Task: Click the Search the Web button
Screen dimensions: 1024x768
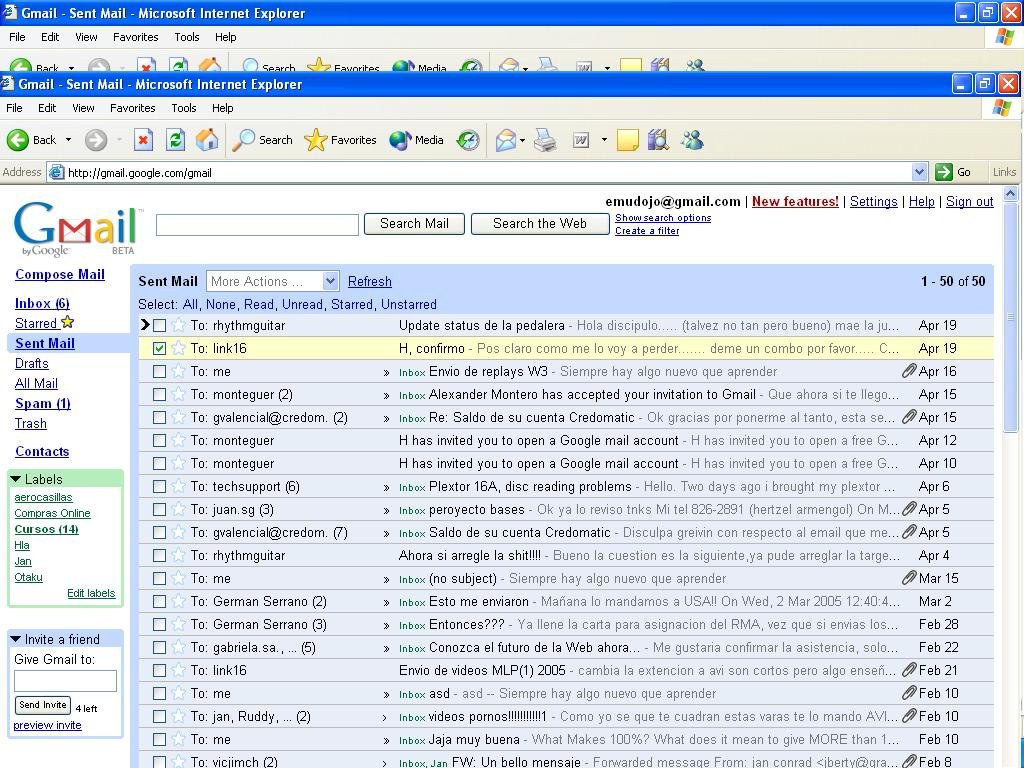Action: [539, 223]
